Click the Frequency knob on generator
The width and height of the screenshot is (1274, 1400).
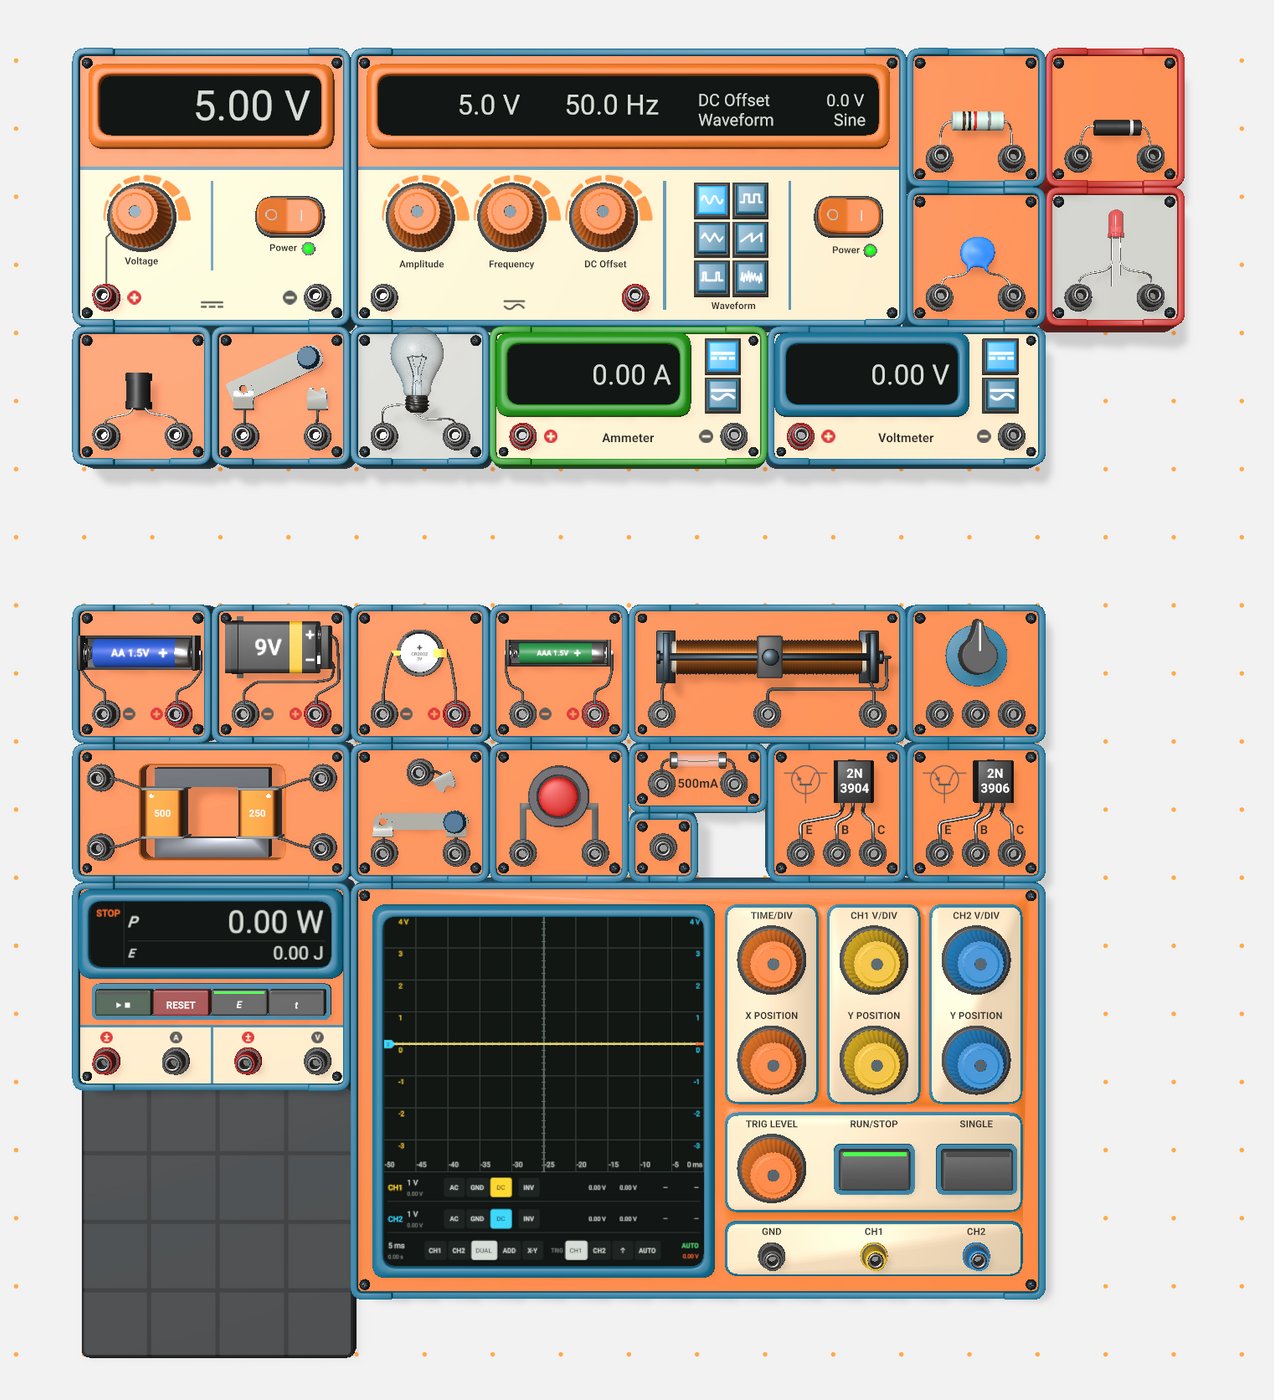[x=510, y=213]
